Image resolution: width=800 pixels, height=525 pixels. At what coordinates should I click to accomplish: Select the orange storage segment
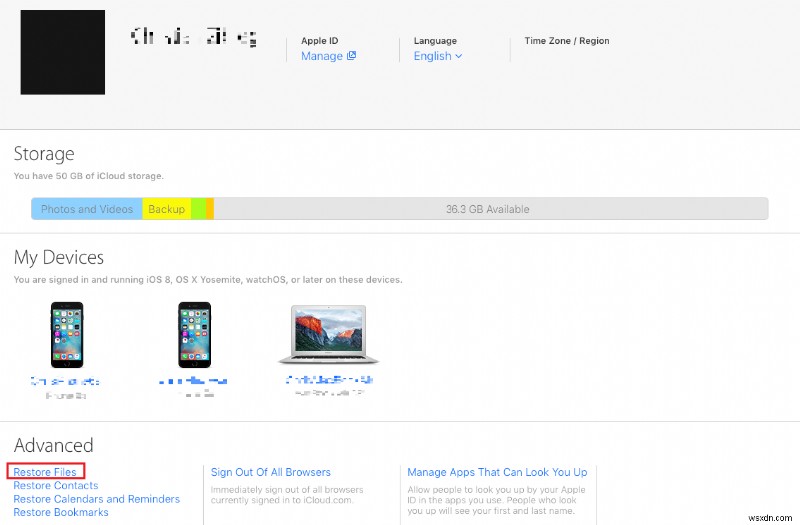210,209
